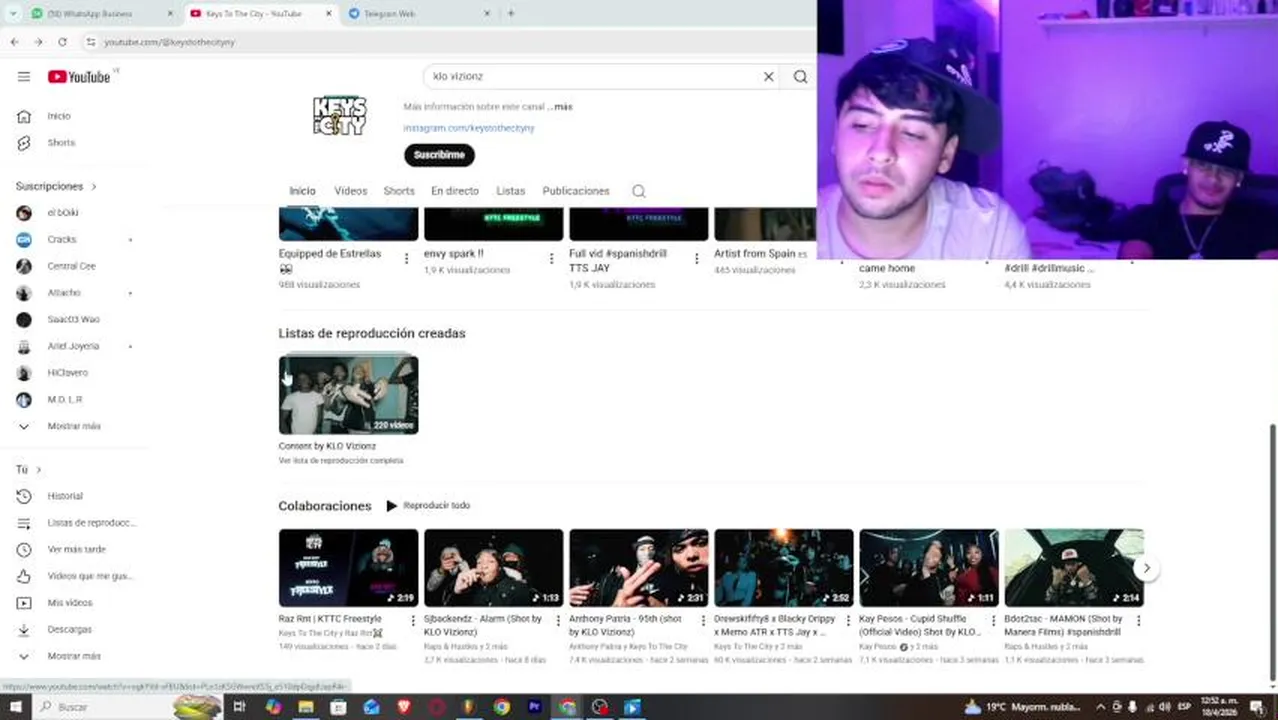Open options menu for Sjbackendz Alarm video
The height and width of the screenshot is (720, 1278).
(557, 621)
